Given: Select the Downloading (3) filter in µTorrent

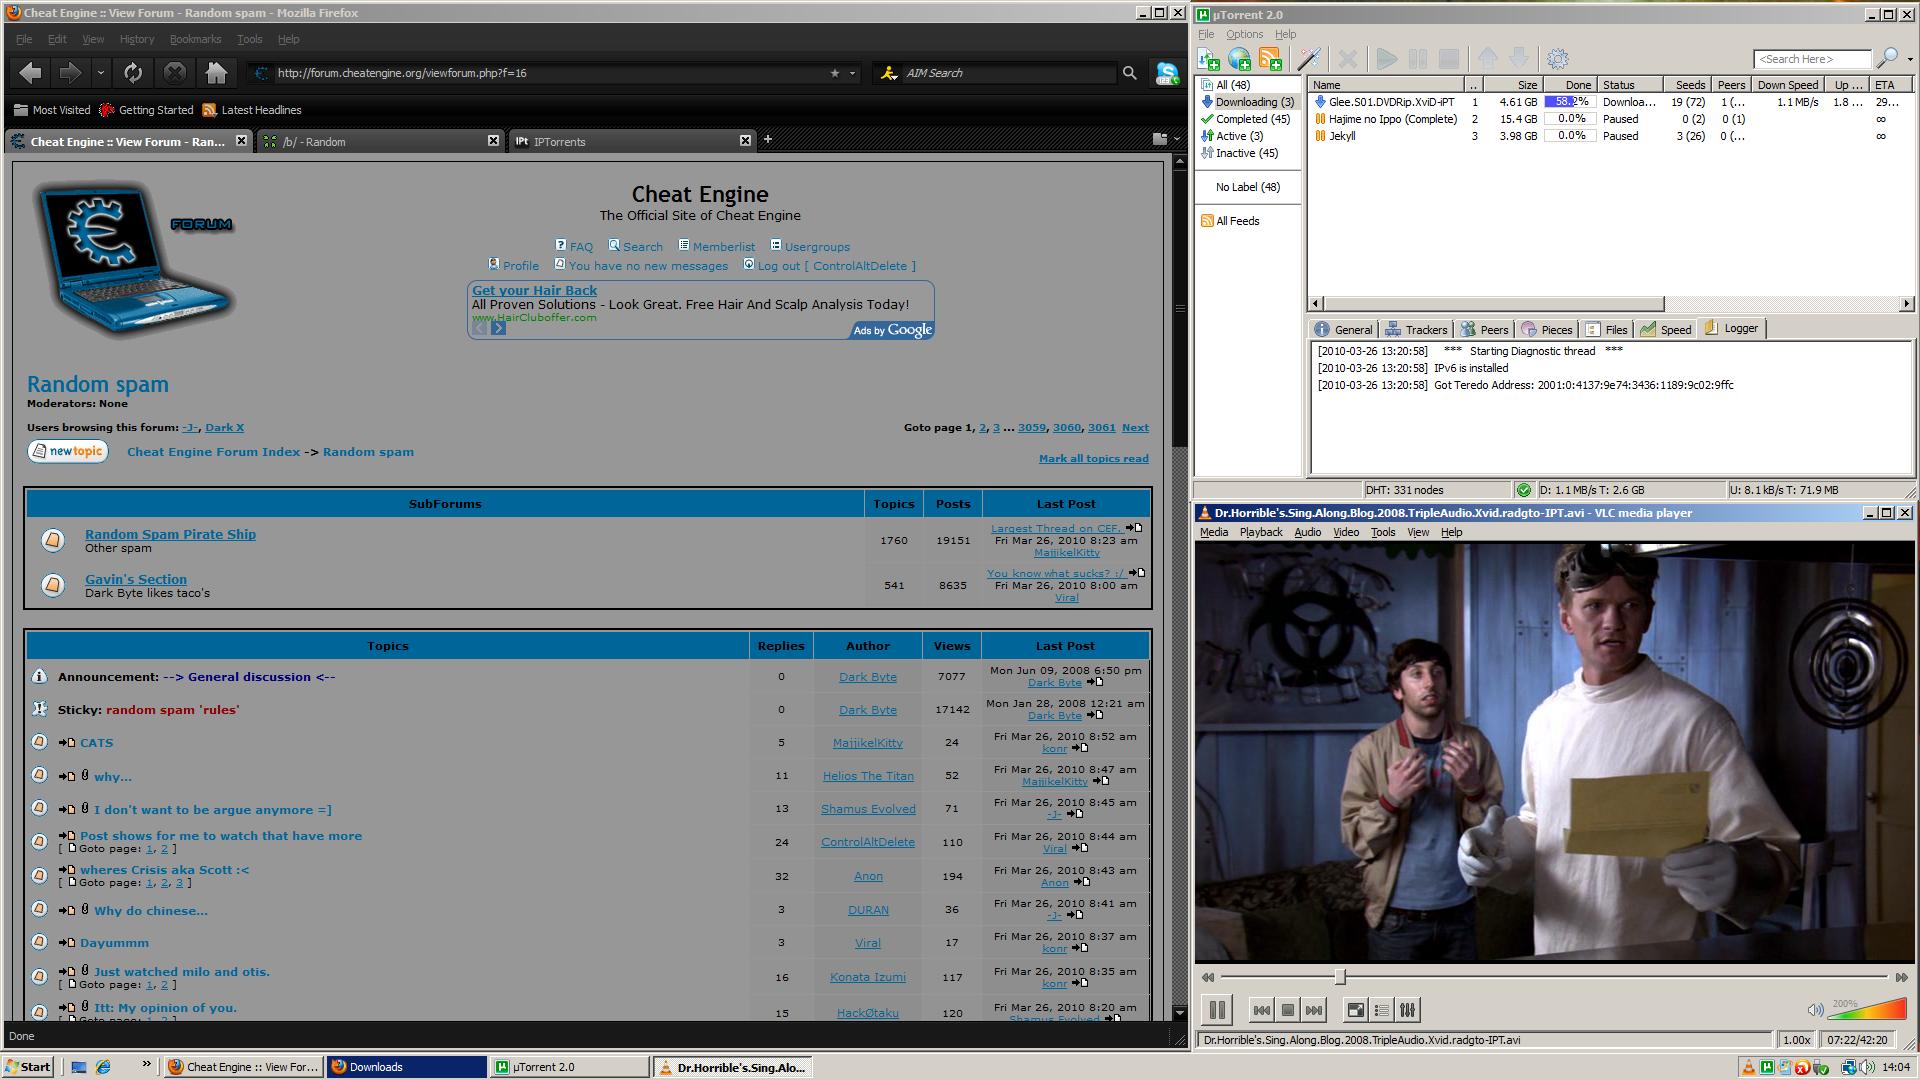Looking at the screenshot, I should [1252, 101].
